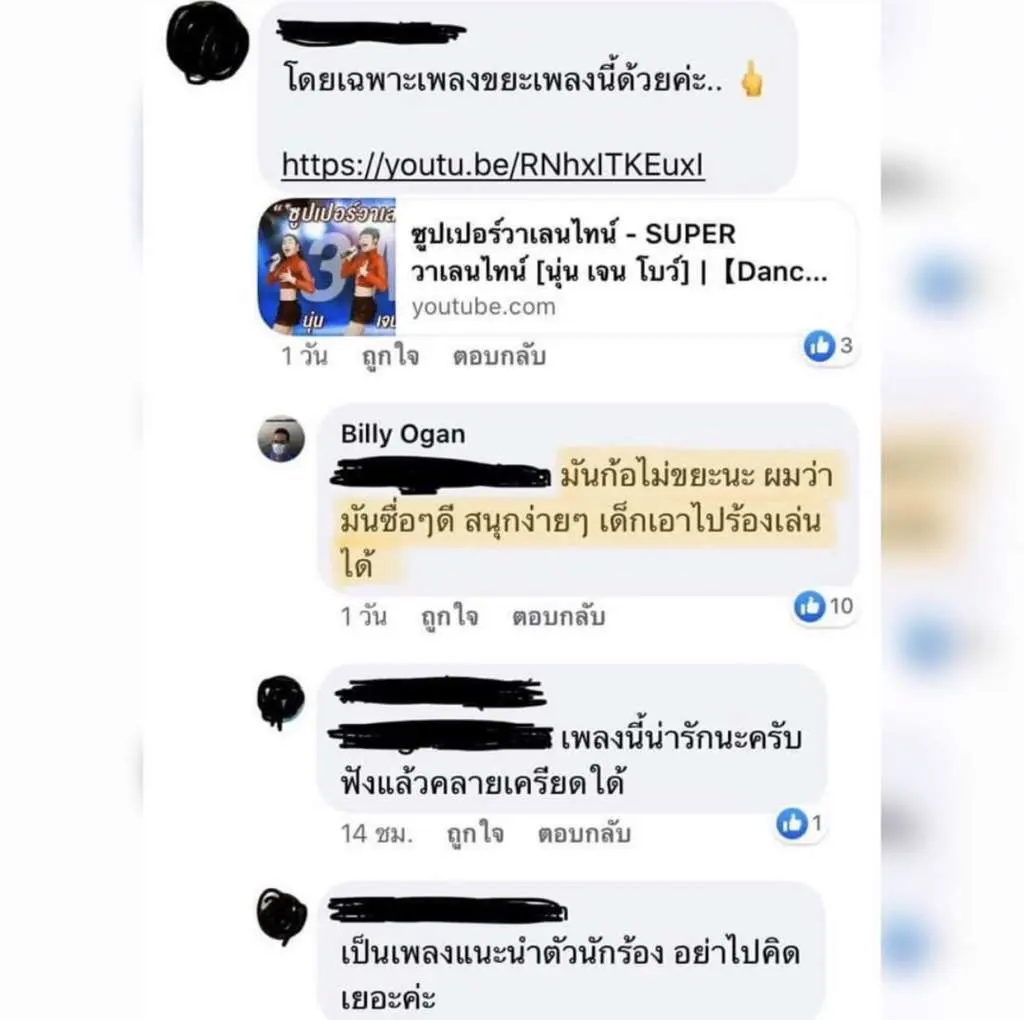Image resolution: width=1024 pixels, height=1020 pixels.
Task: Click the scribbled avatar of the top commenter
Action: pyautogui.click(x=208, y=44)
